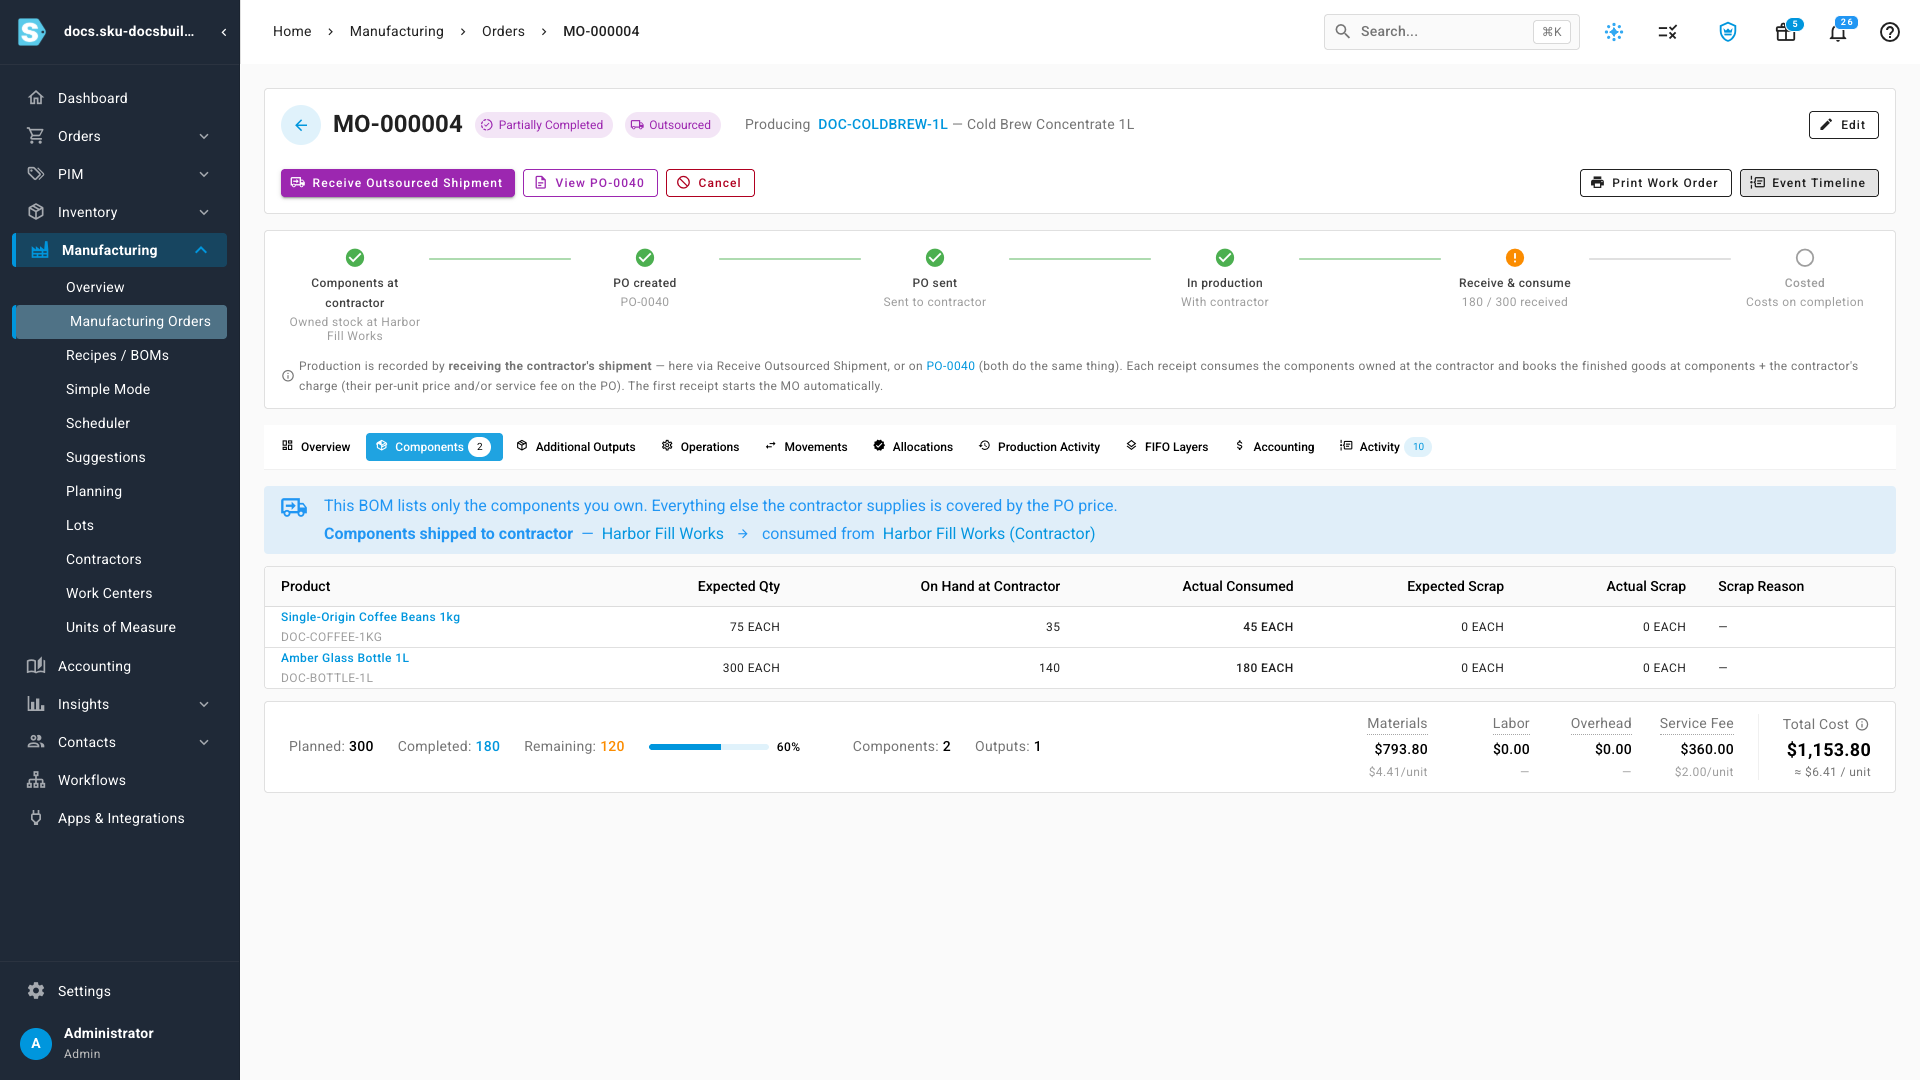Open notifications bell with badge 26
Screen dimensions: 1920x1080
(x=1838, y=32)
